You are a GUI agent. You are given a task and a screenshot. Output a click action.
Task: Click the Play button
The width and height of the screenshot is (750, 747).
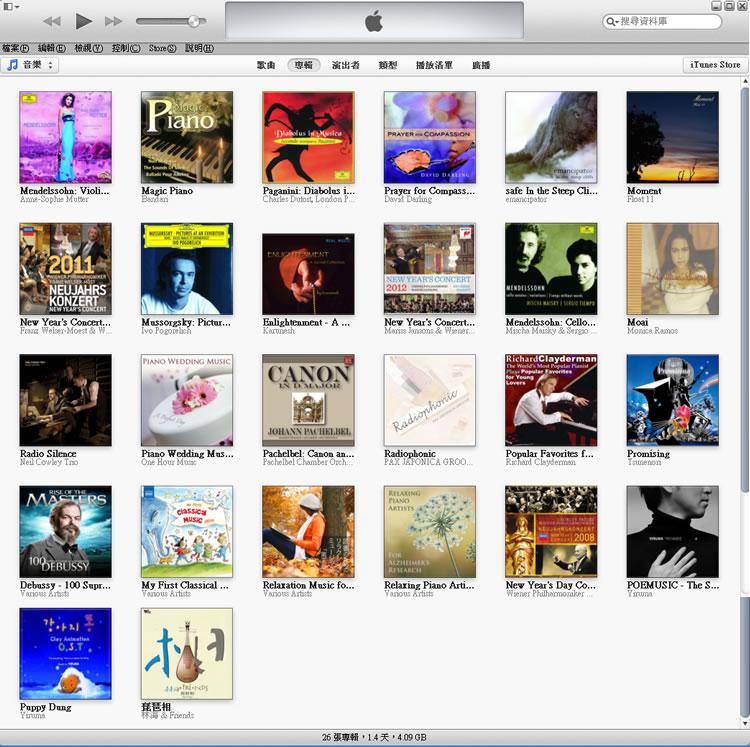pos(84,21)
